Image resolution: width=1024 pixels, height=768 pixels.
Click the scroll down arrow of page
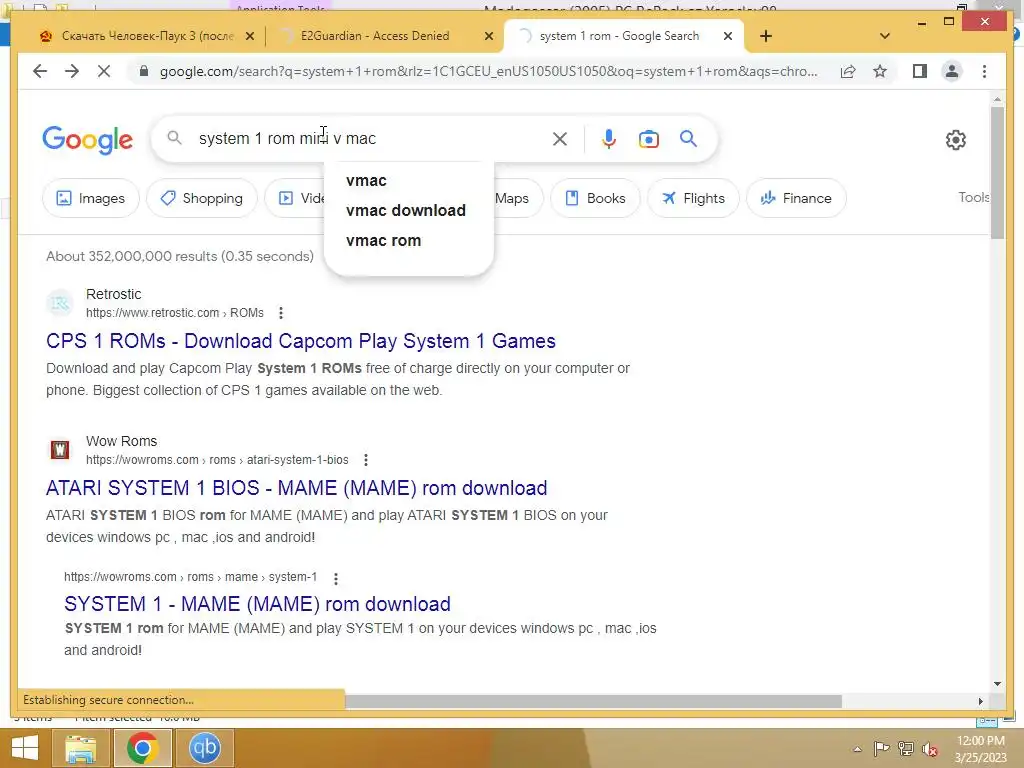click(997, 684)
